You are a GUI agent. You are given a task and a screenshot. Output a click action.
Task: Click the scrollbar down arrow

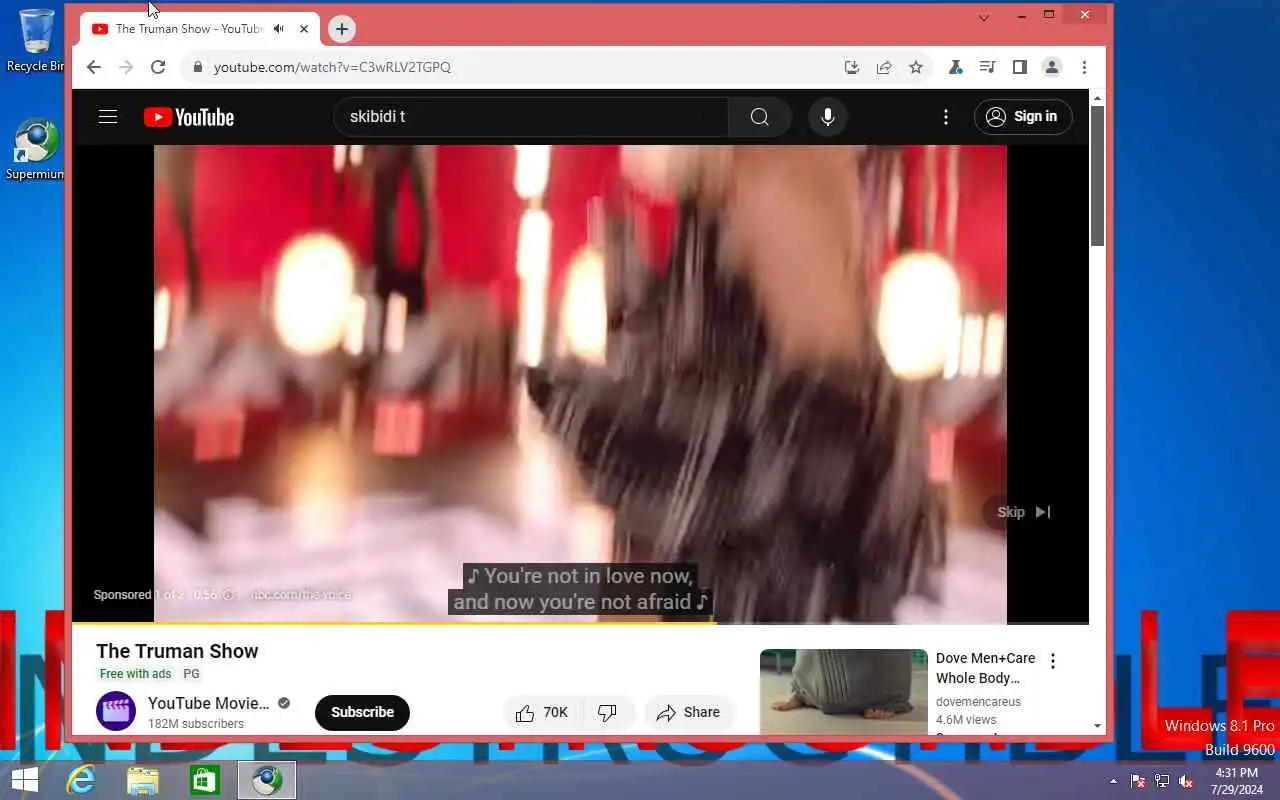1097,726
